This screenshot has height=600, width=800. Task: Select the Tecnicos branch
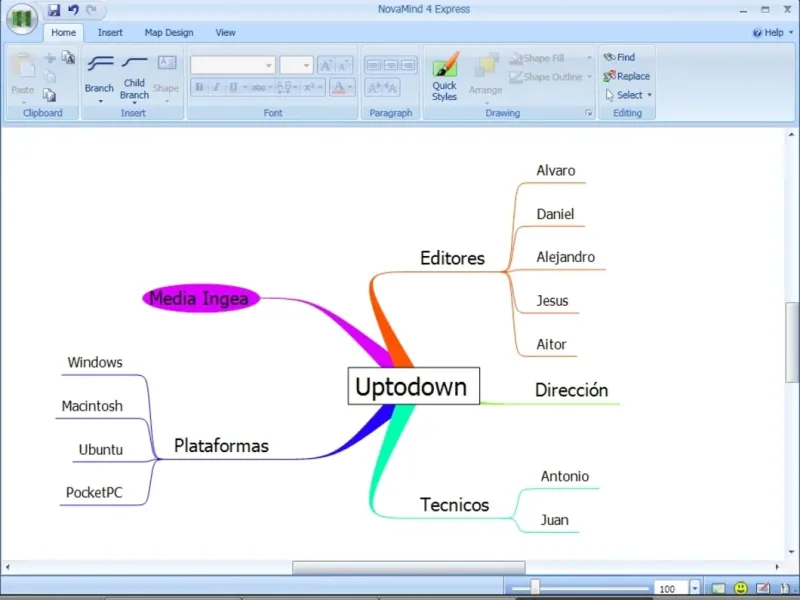(454, 505)
